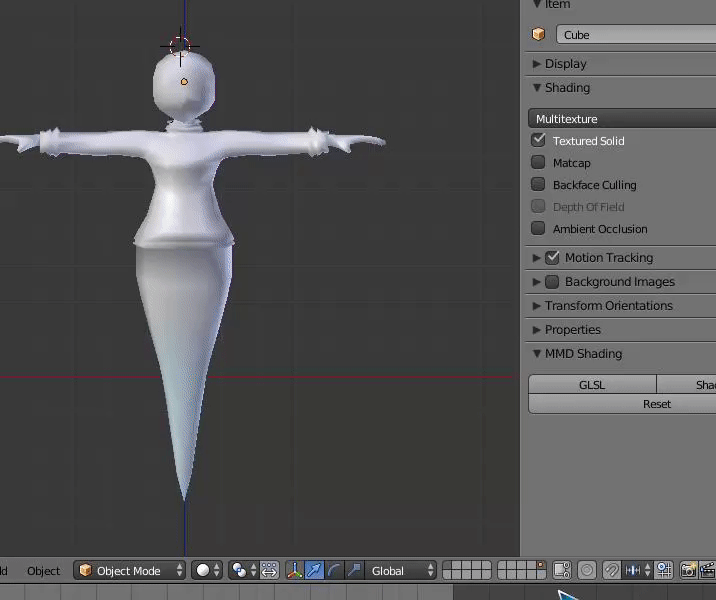
Task: Enable the Matcap checkbox
Action: pyautogui.click(x=539, y=163)
